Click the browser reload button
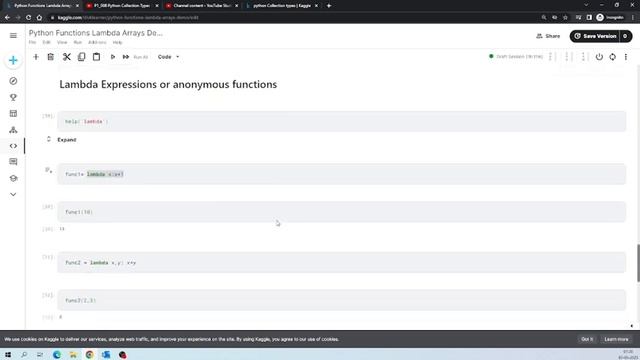 click(x=28, y=18)
